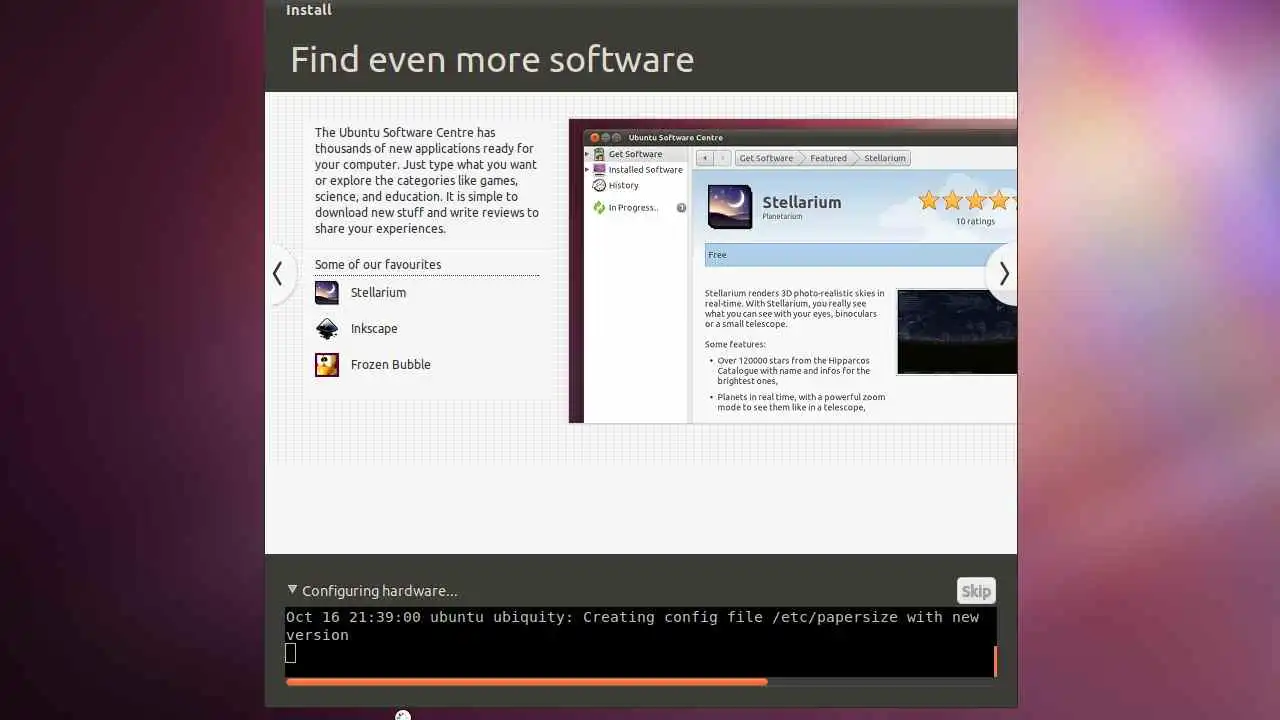Screen dimensions: 1280x720
Task: Select Installed Software in the sidebar
Action: pos(645,170)
